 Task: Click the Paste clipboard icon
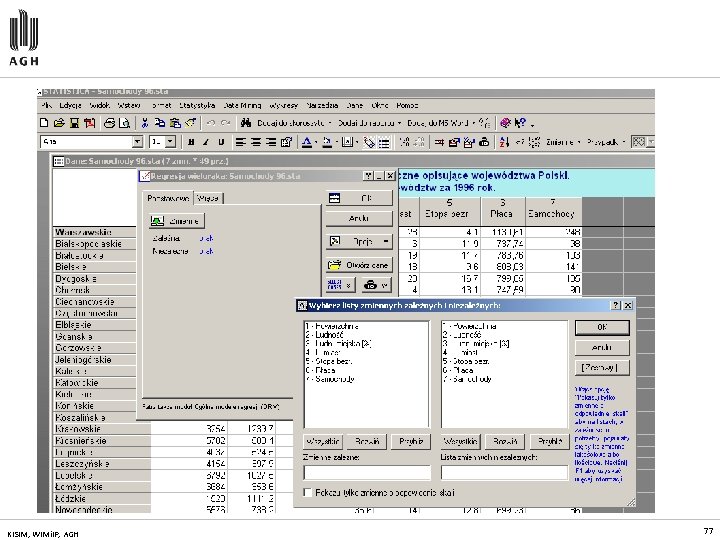175,123
